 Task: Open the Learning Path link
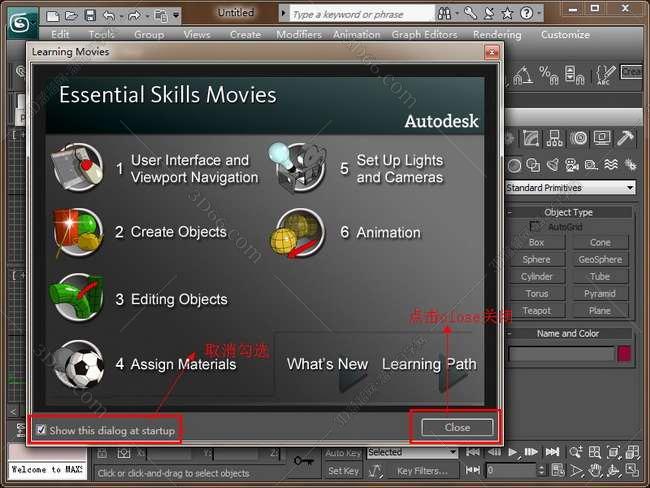click(429, 364)
